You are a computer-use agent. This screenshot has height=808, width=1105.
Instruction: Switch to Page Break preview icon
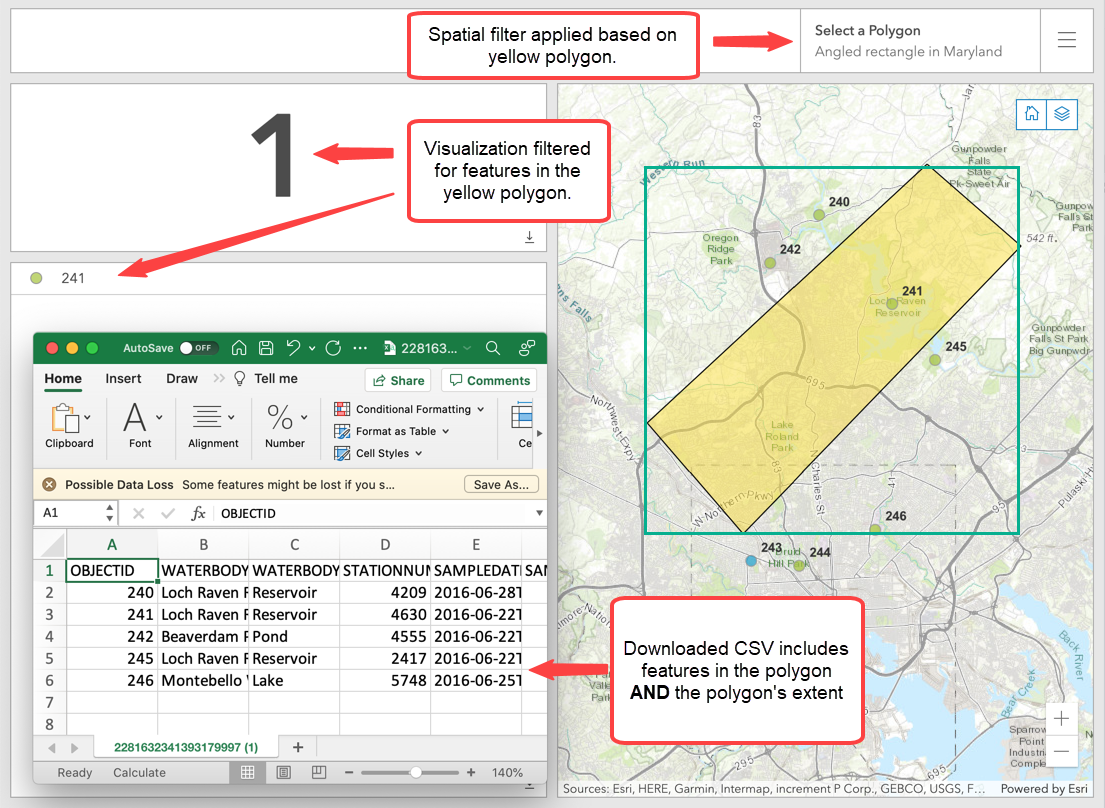(319, 773)
